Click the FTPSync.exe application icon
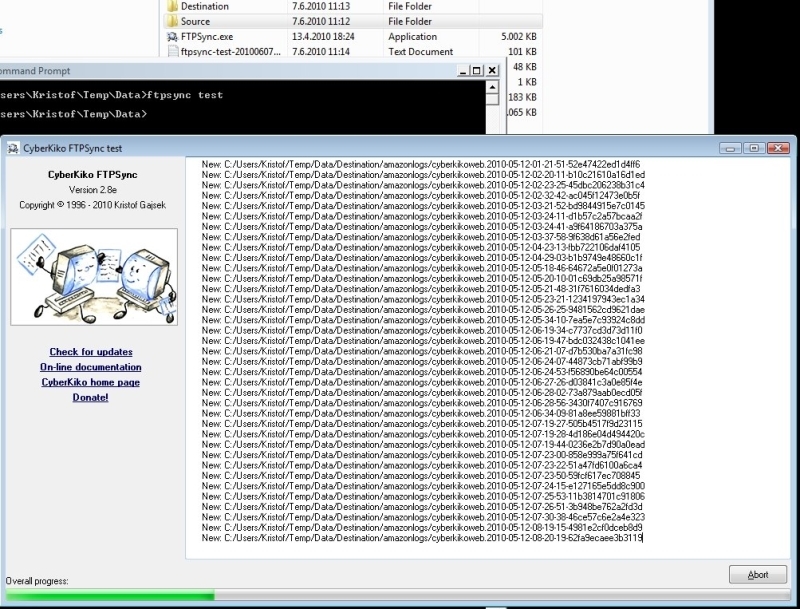This screenshot has height=609, width=800. click(173, 36)
